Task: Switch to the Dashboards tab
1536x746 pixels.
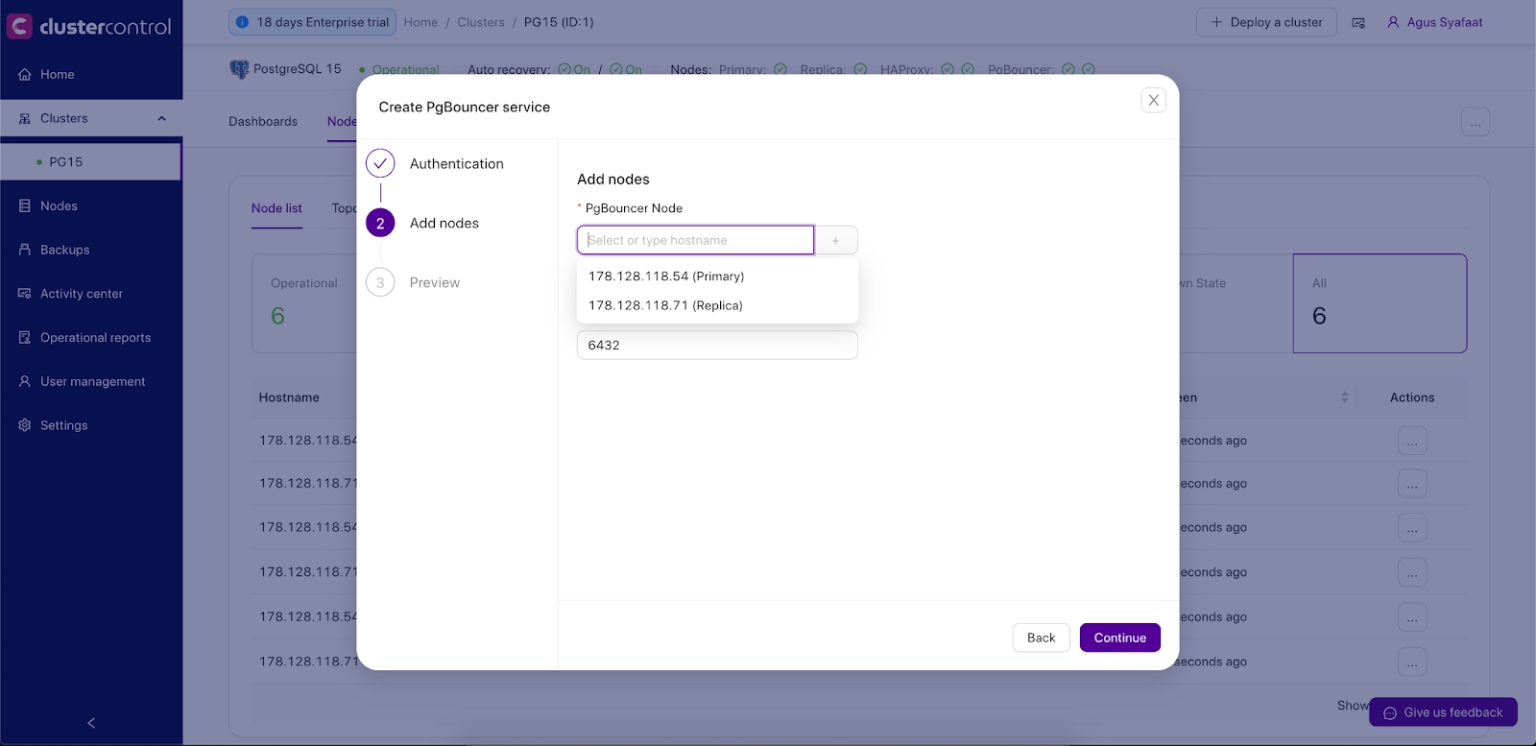Action: click(x=262, y=121)
